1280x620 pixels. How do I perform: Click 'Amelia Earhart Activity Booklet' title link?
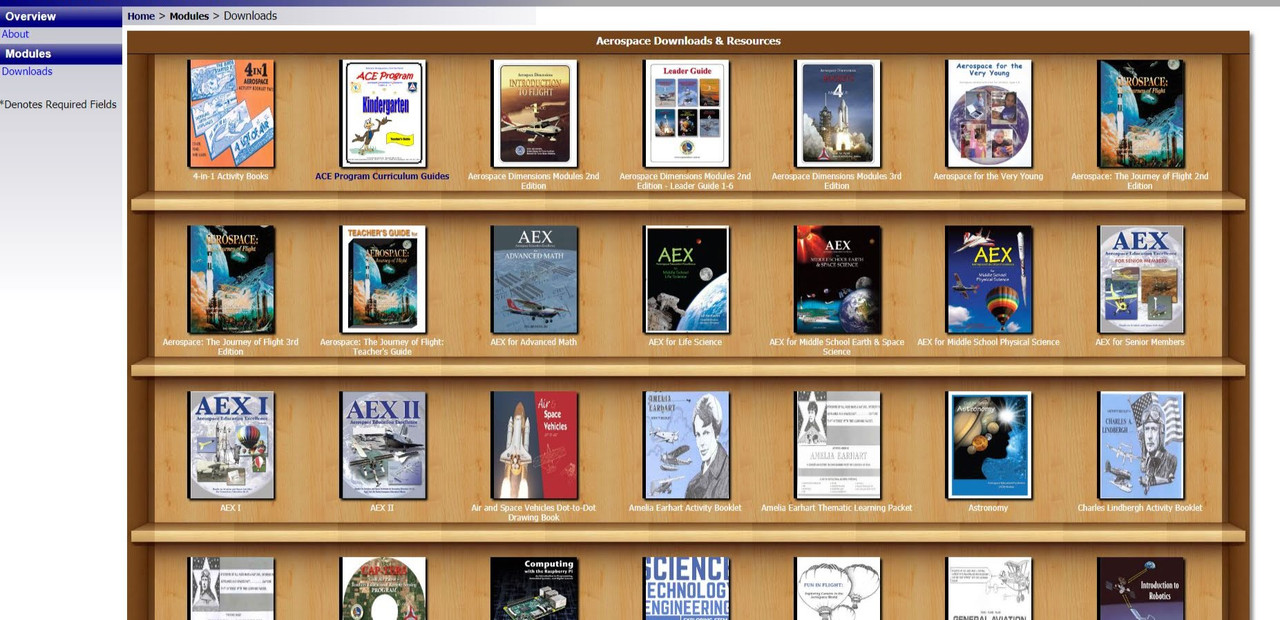[x=686, y=508]
